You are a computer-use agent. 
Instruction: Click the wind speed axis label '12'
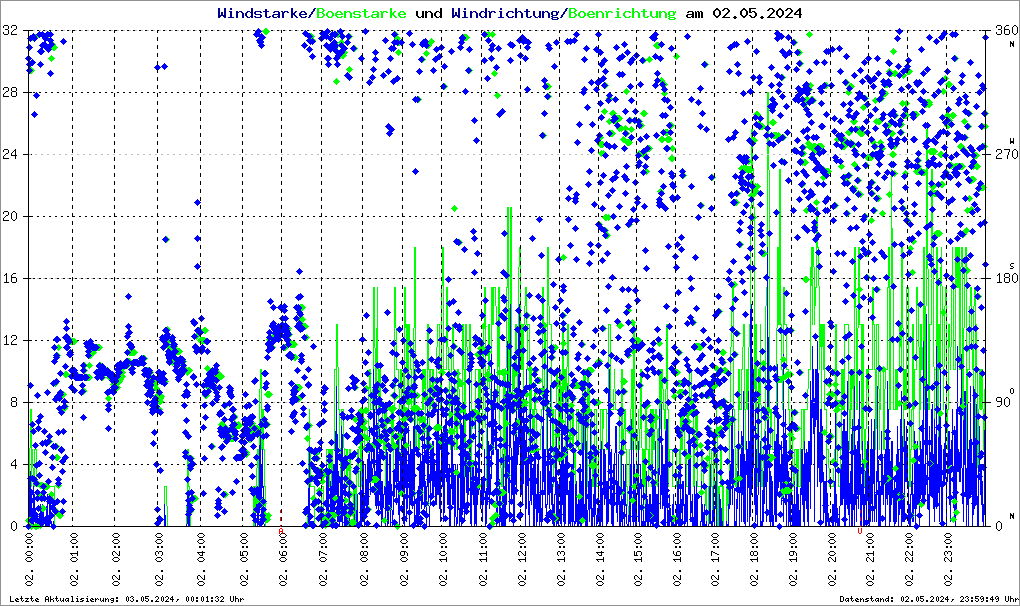[10, 340]
